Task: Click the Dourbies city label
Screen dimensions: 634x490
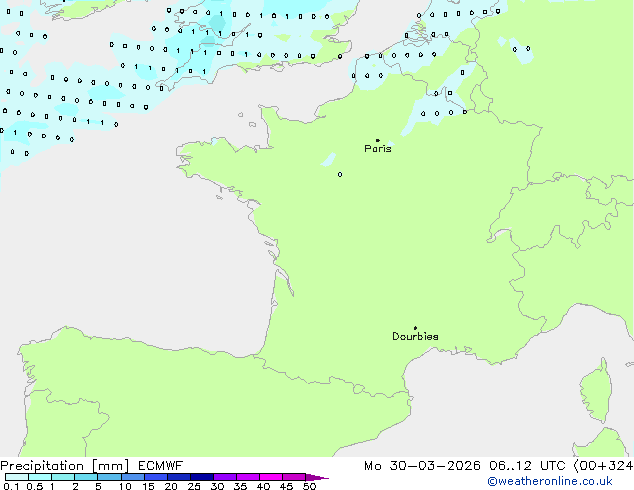Action: pos(415,336)
